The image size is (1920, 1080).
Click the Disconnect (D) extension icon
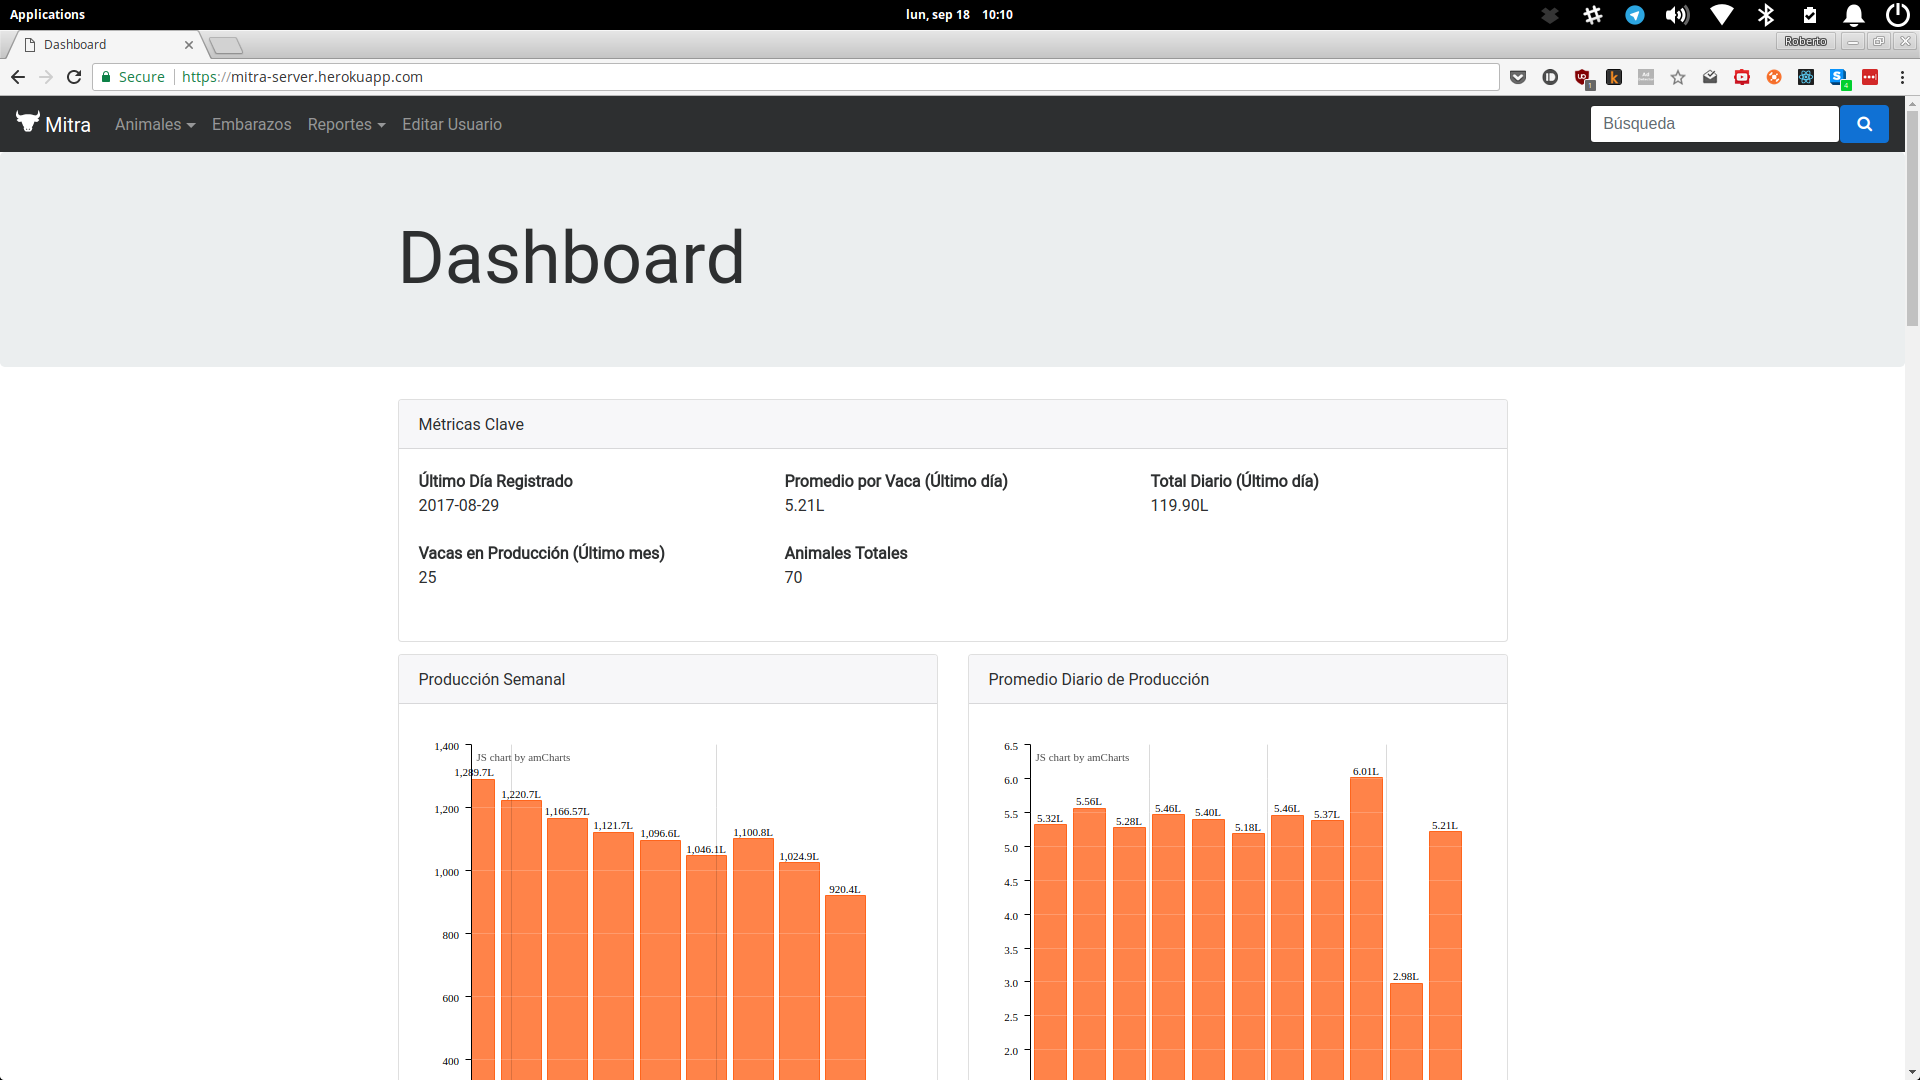(x=1550, y=77)
